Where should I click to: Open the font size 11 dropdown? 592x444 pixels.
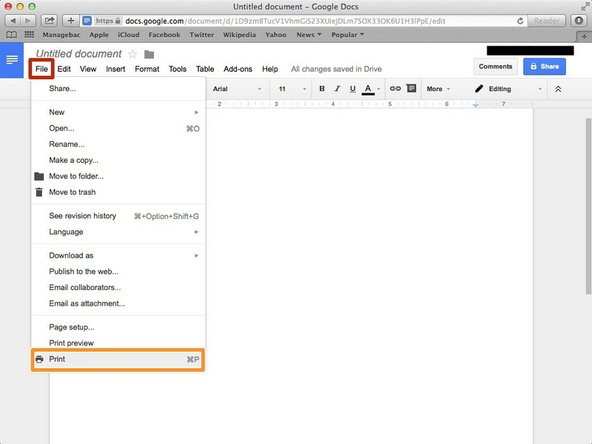[x=292, y=89]
